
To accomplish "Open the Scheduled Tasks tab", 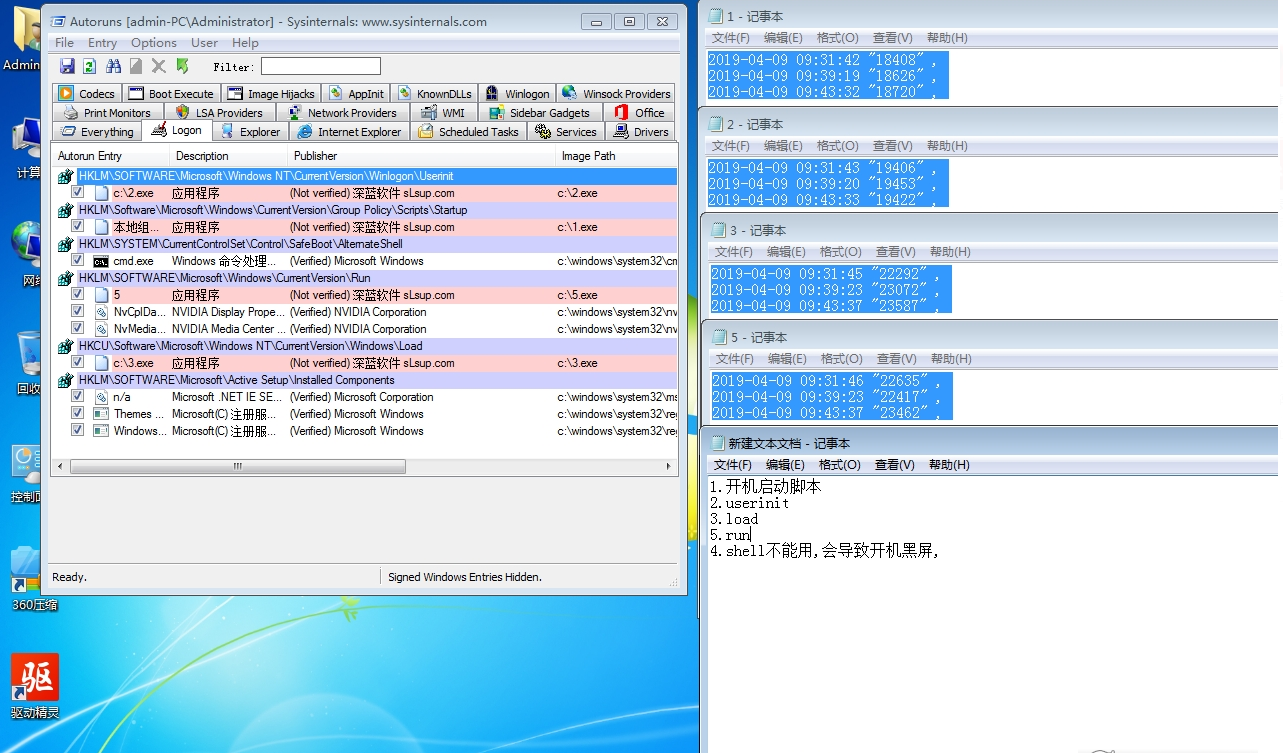I will [x=469, y=131].
